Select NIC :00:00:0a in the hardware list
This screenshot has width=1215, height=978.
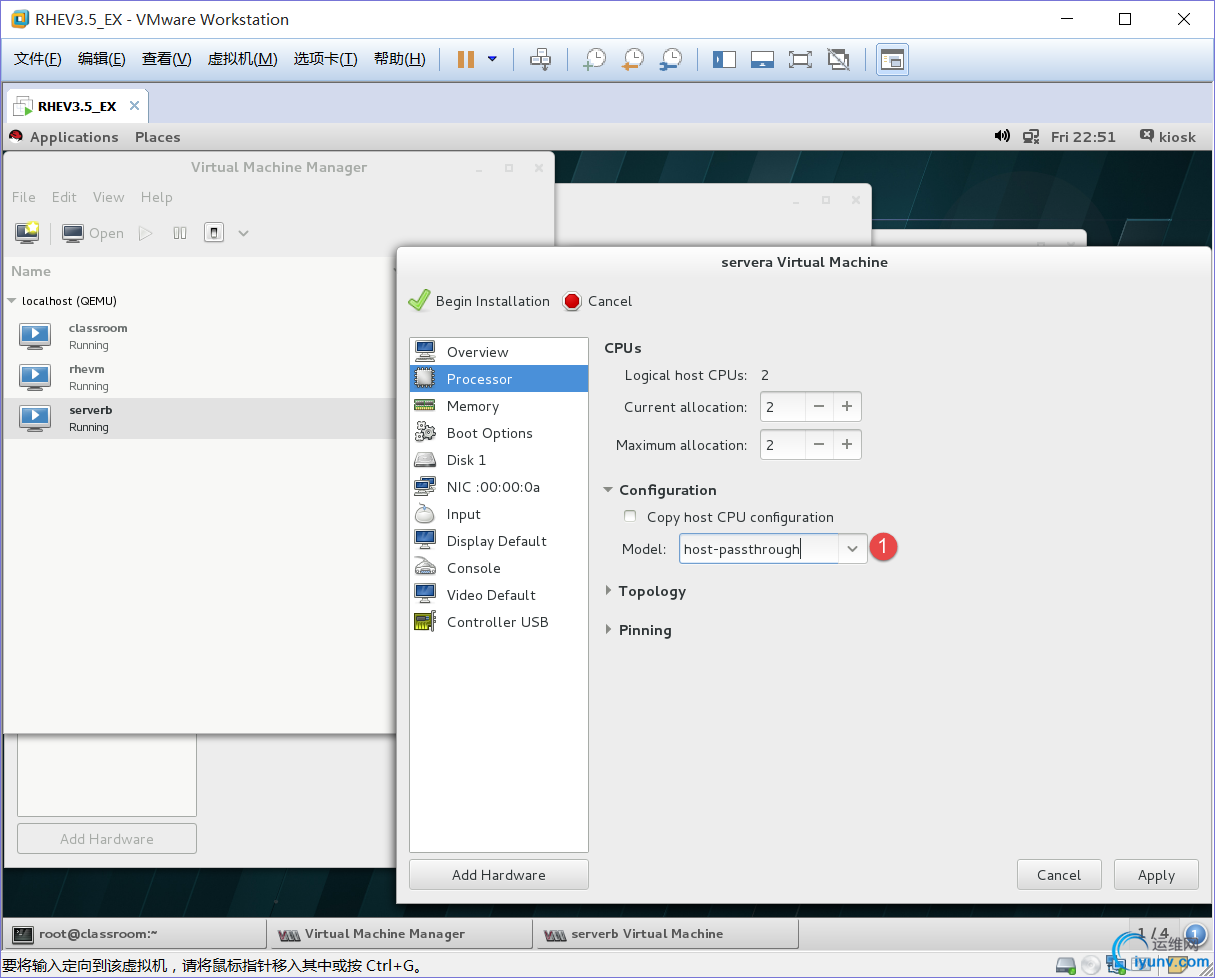tap(499, 487)
